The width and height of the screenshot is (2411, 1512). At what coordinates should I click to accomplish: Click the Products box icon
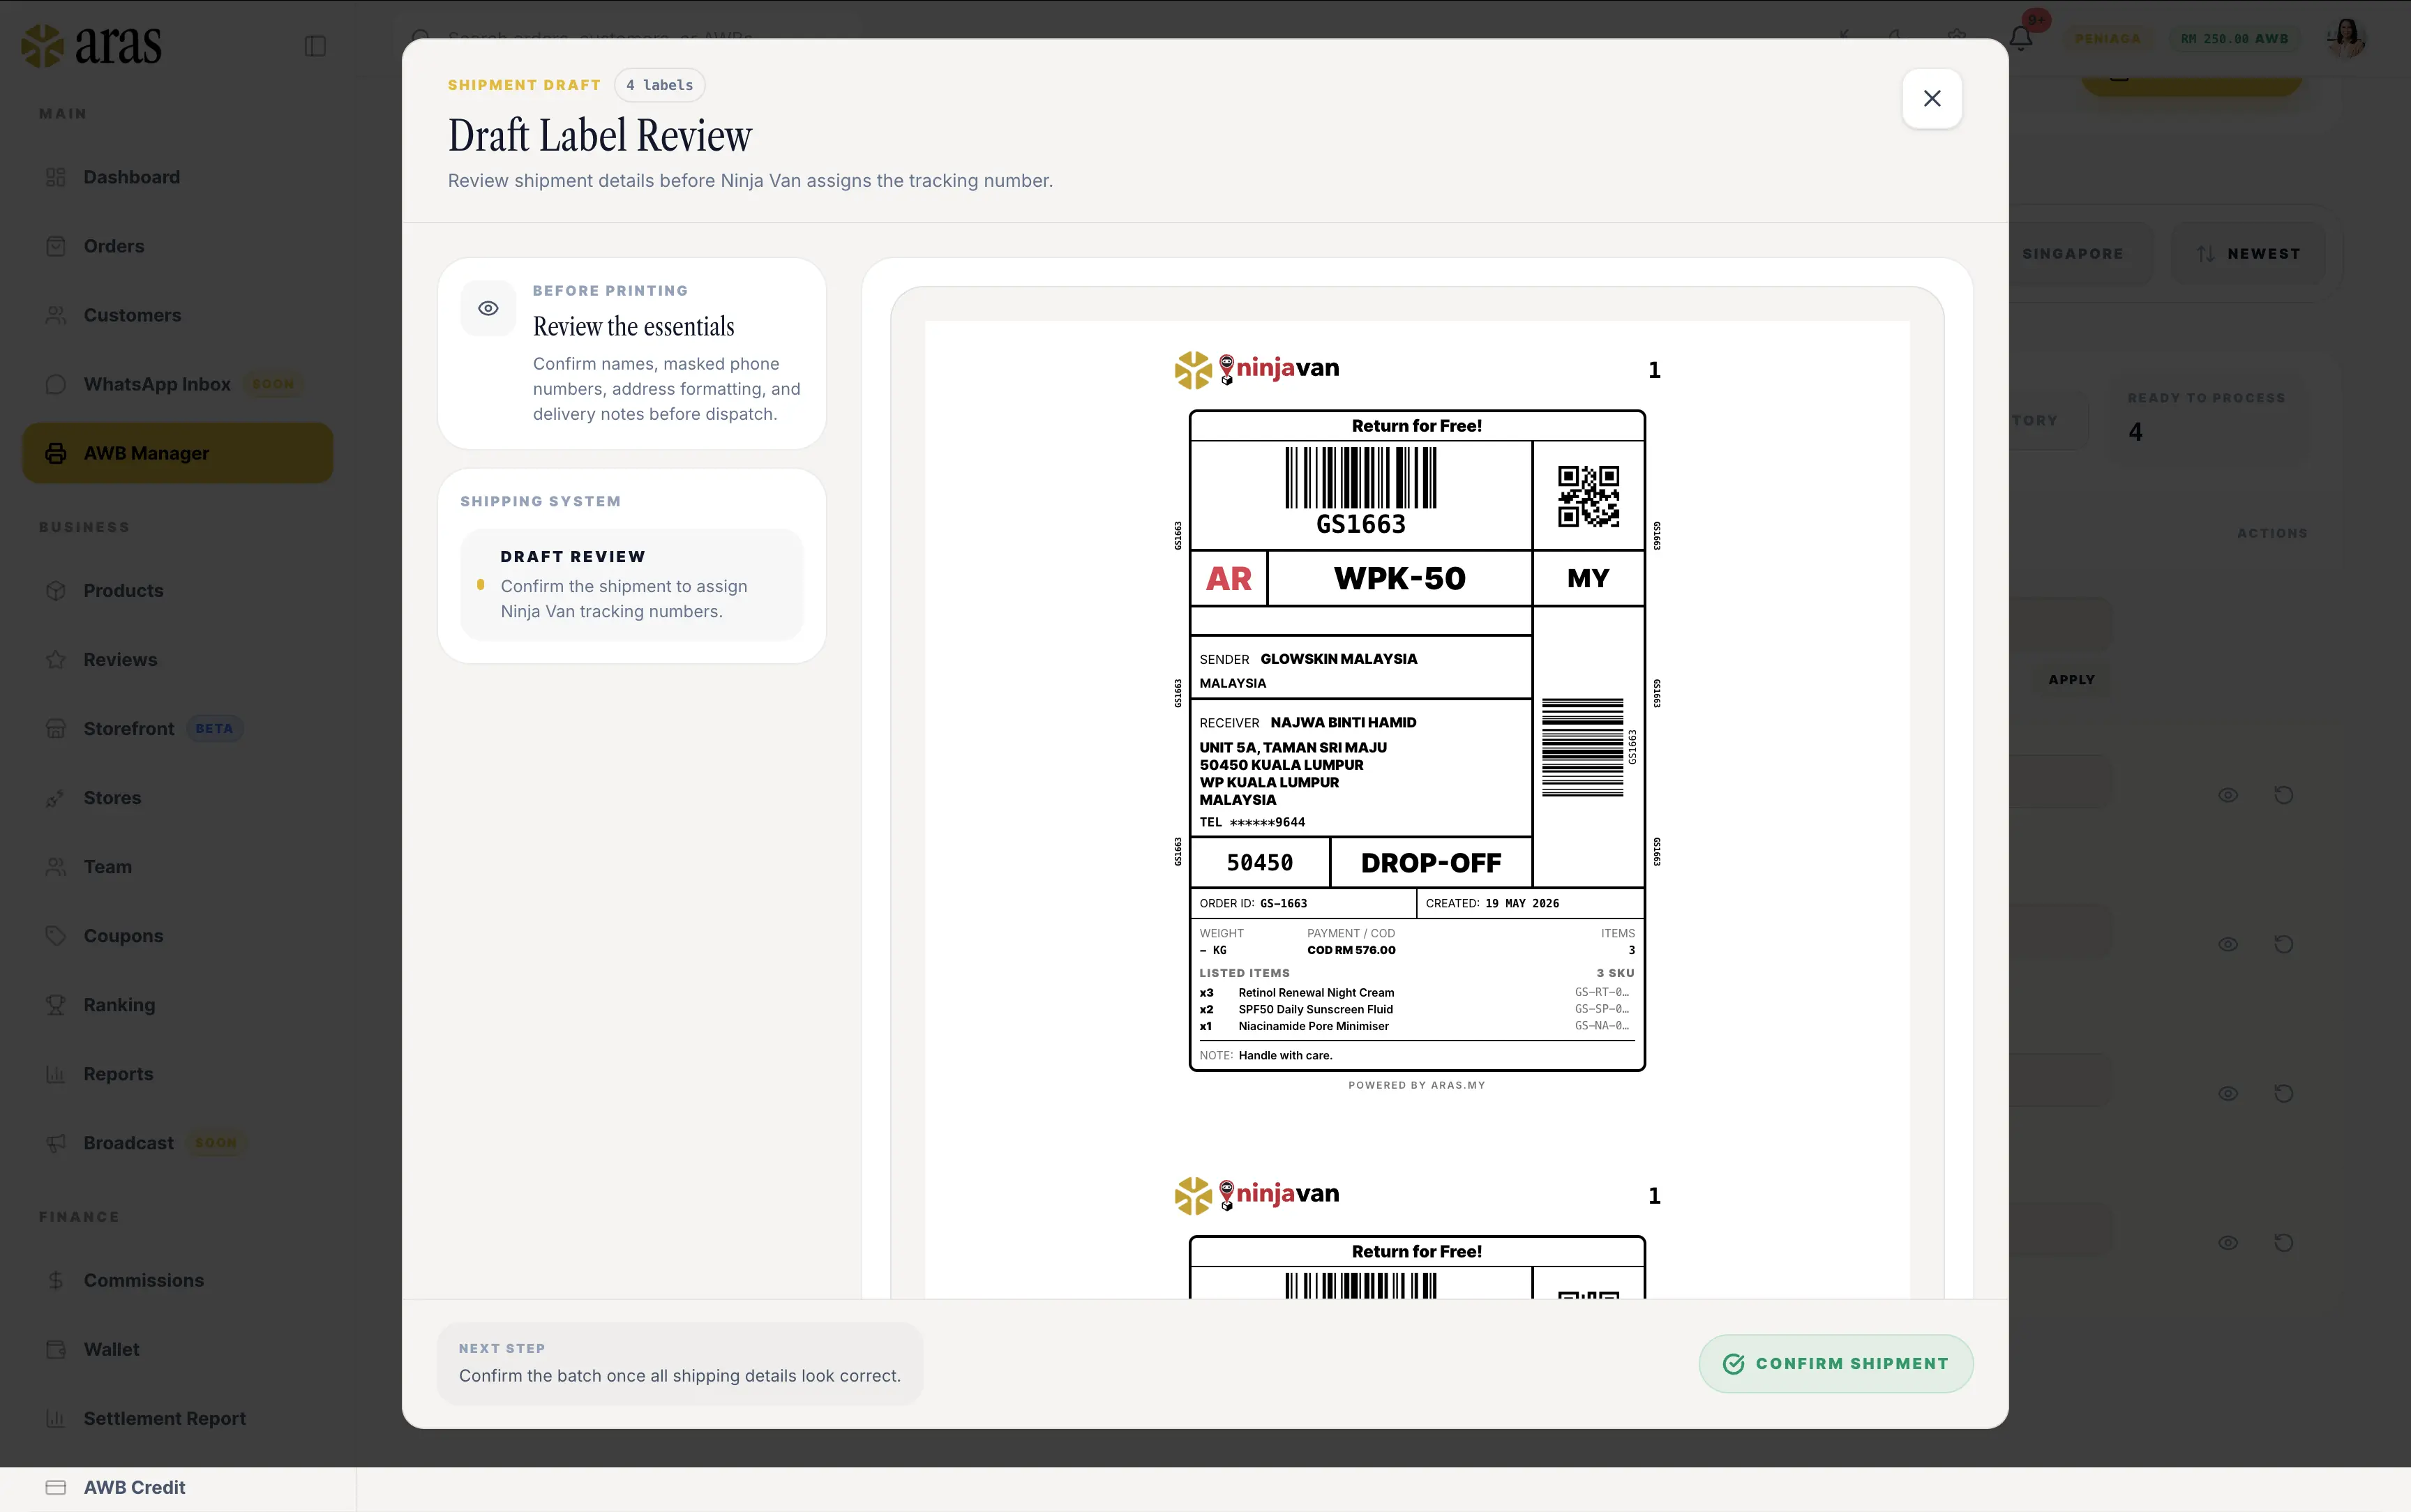[x=56, y=591]
